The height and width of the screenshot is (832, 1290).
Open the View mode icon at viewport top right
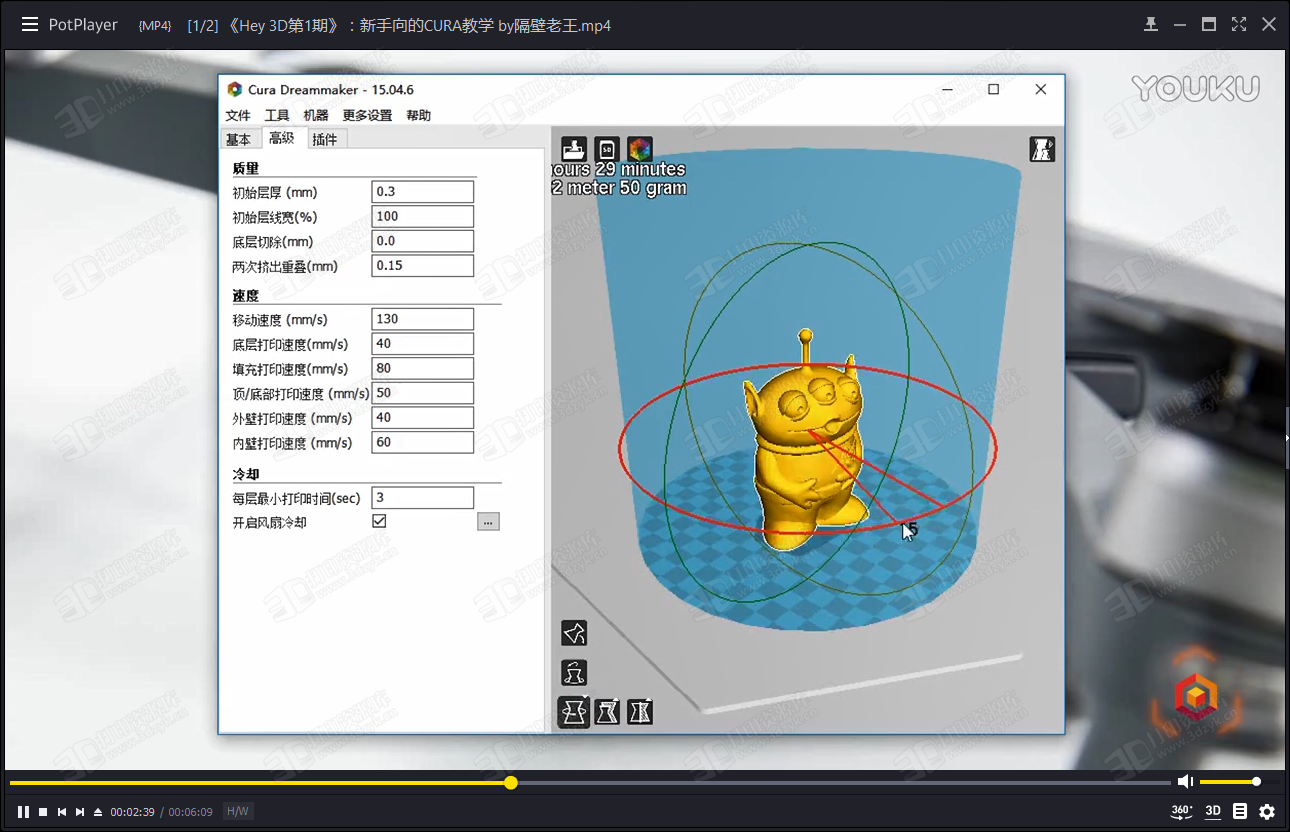[1043, 149]
